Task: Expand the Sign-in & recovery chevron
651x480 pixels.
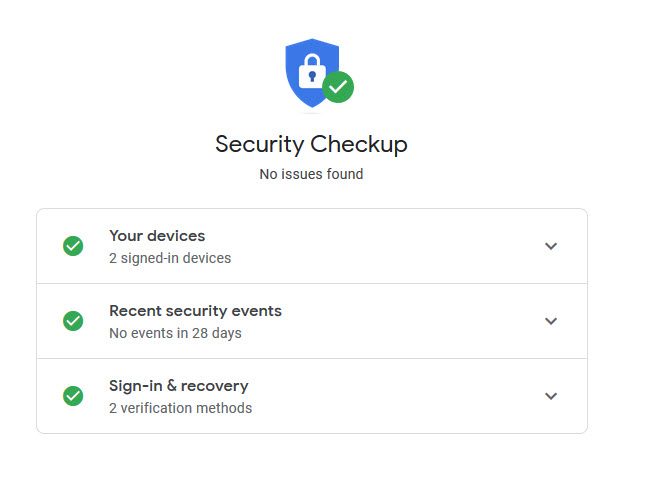Action: point(550,396)
